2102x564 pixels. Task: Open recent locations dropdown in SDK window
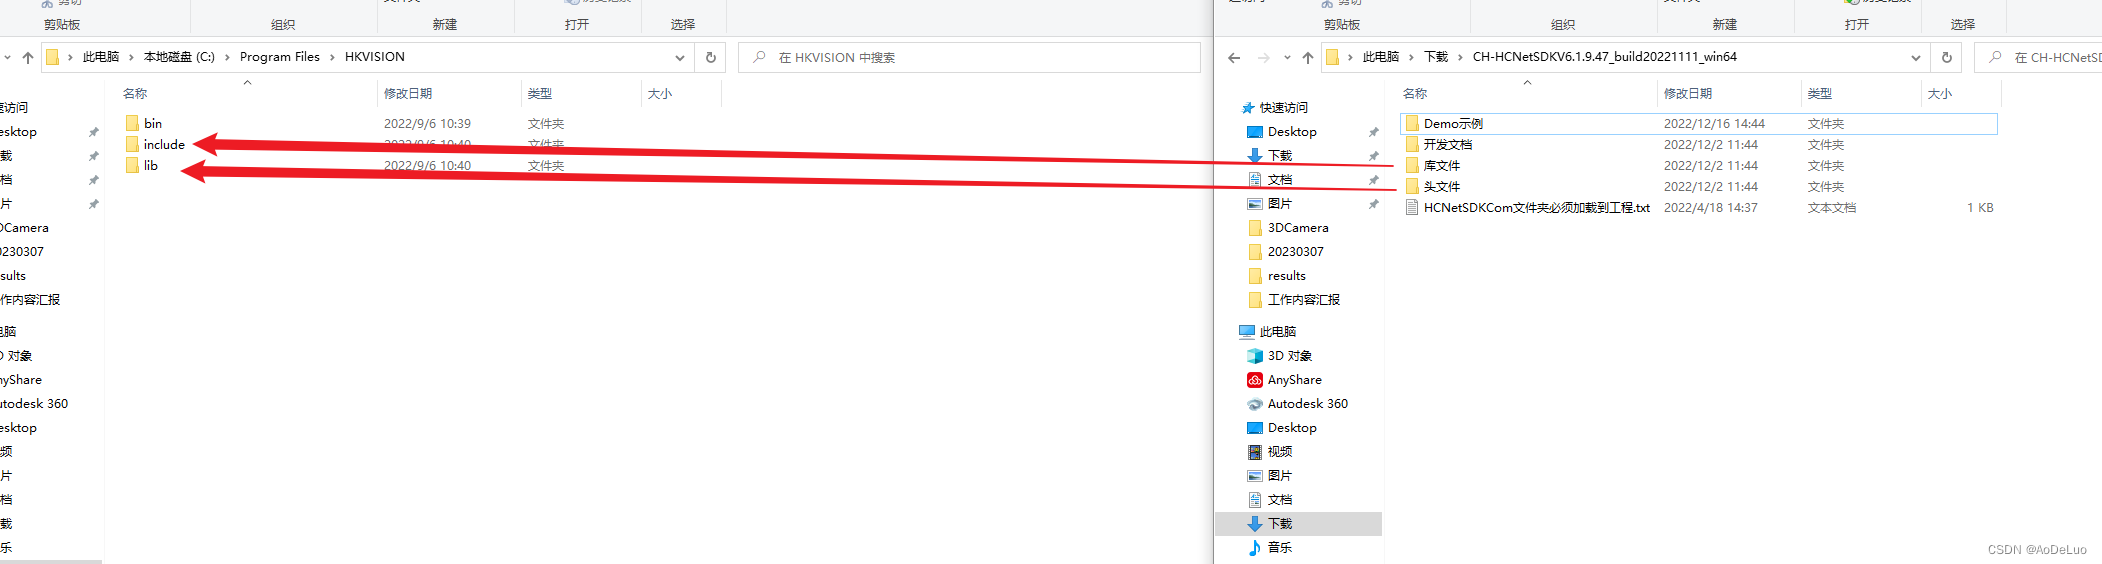click(1287, 57)
